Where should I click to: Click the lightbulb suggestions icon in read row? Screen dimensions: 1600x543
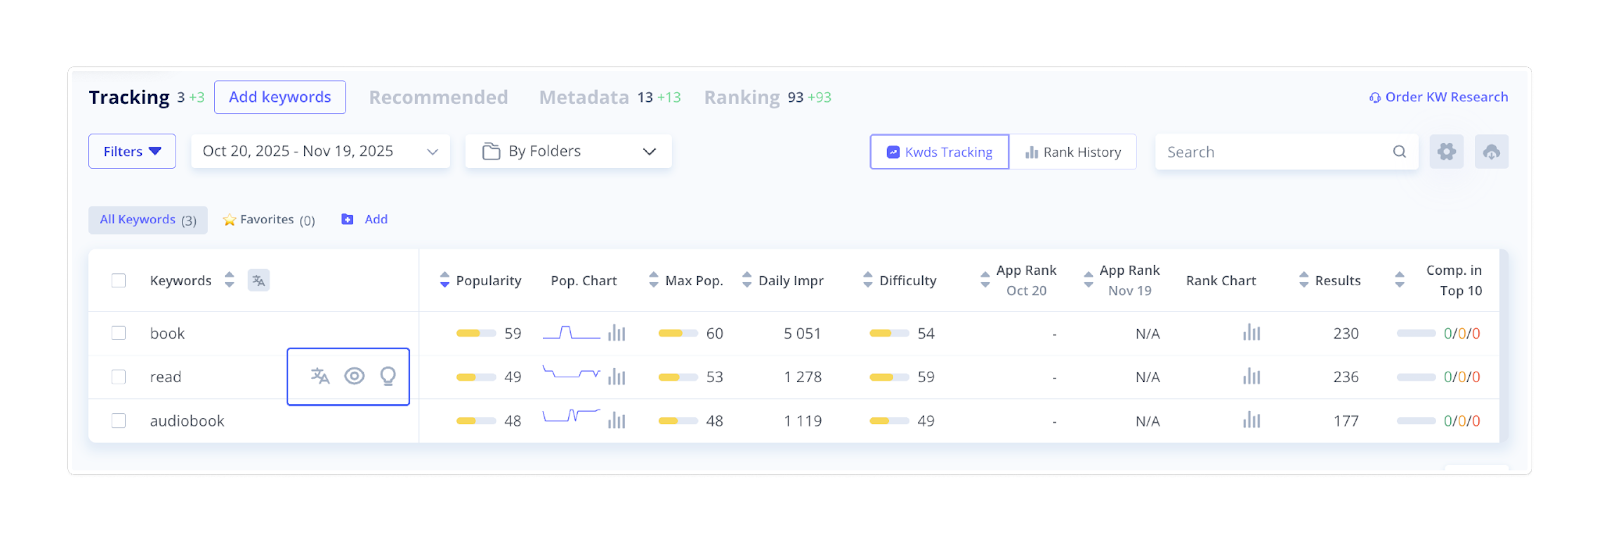point(388,376)
